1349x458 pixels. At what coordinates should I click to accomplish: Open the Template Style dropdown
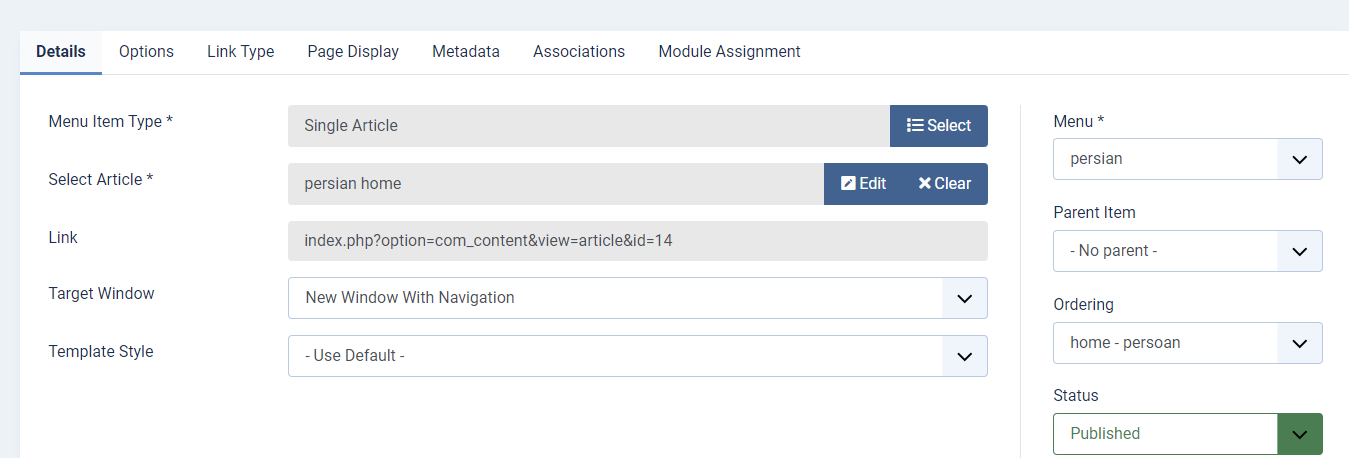click(x=638, y=356)
